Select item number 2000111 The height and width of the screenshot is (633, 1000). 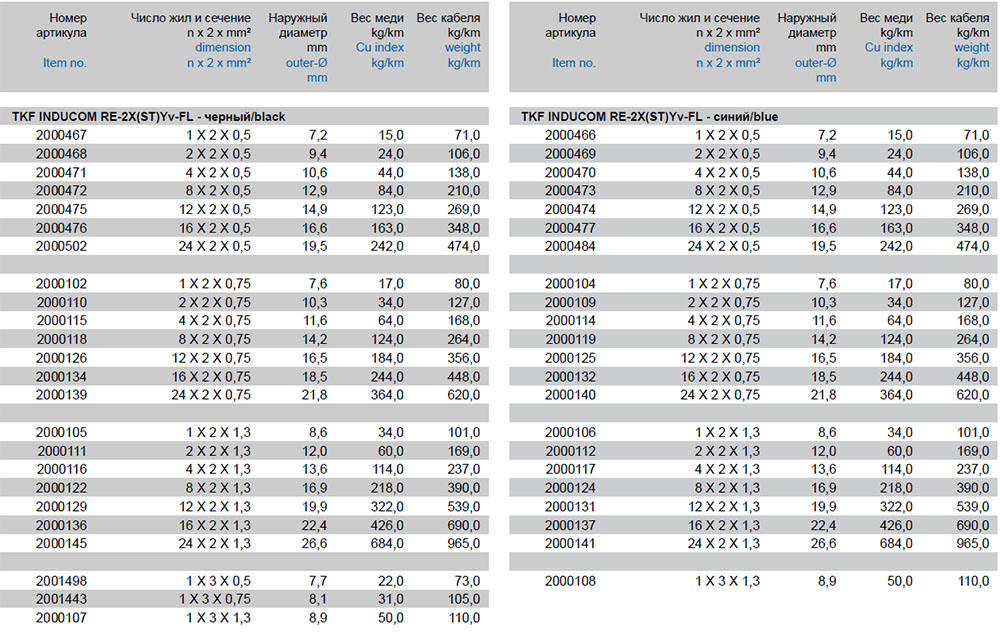61,451
